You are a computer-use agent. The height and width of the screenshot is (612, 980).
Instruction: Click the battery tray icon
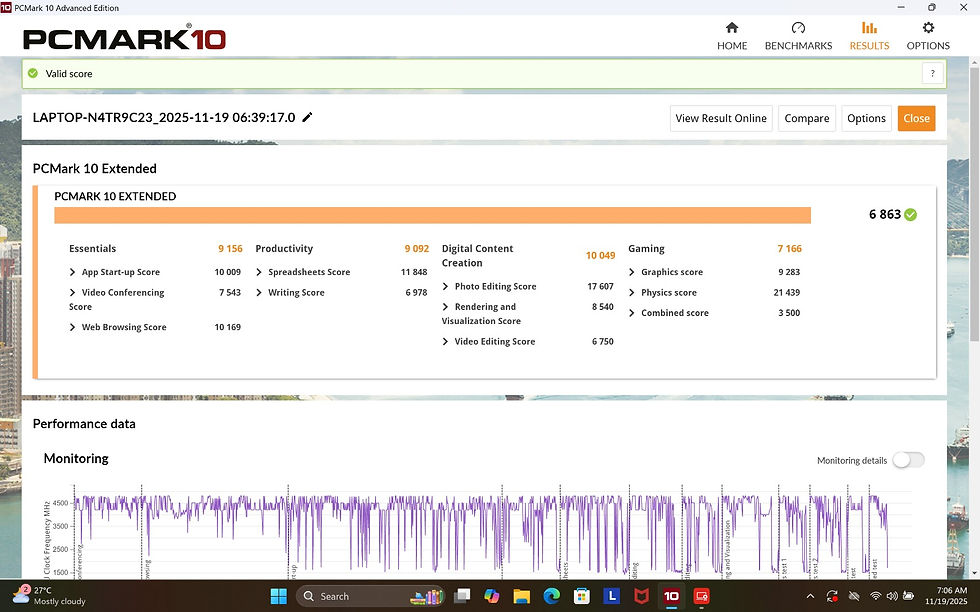click(x=908, y=596)
